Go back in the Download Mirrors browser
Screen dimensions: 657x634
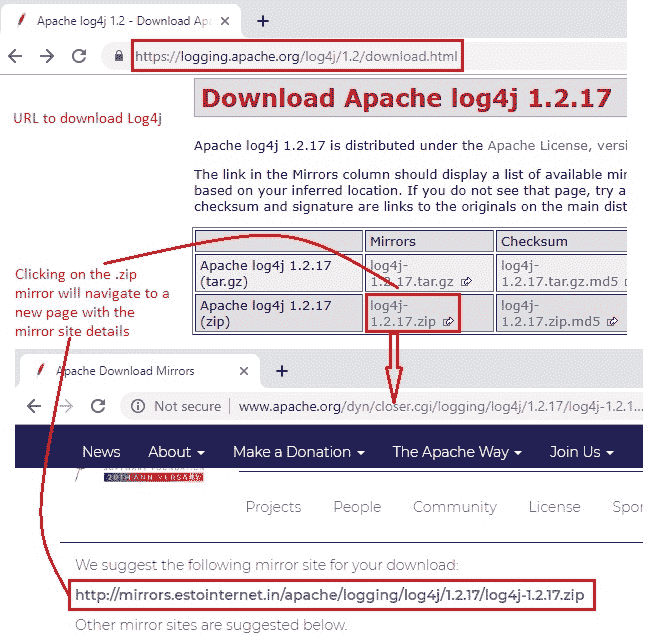(34, 406)
